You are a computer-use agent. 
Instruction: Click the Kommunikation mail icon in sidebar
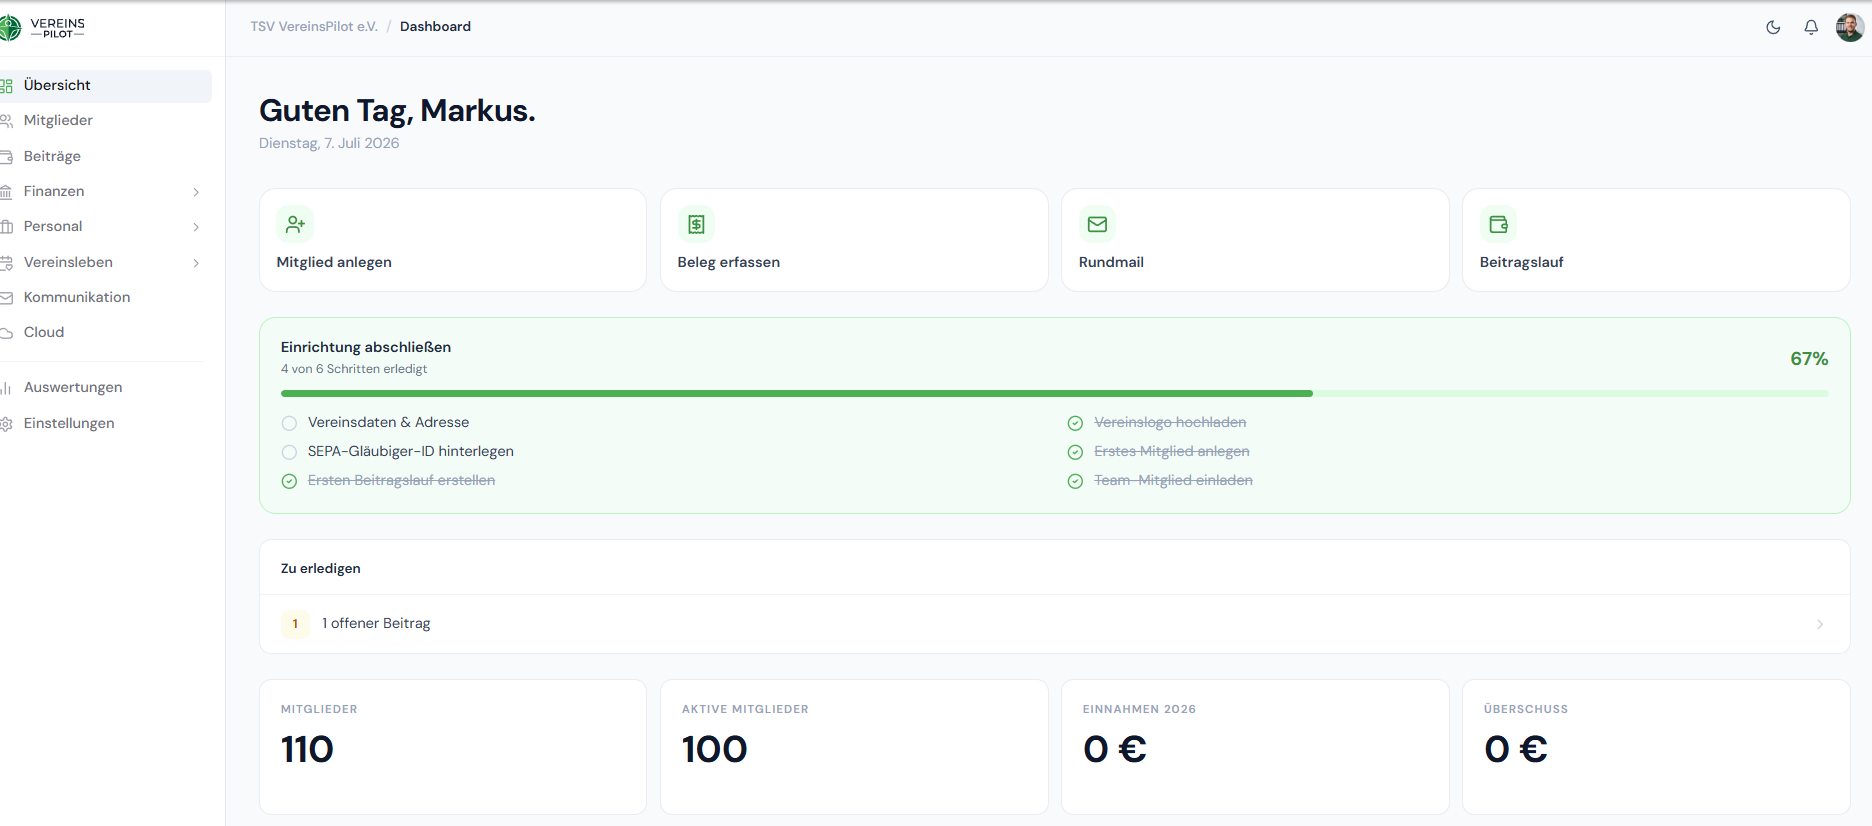(x=6, y=298)
